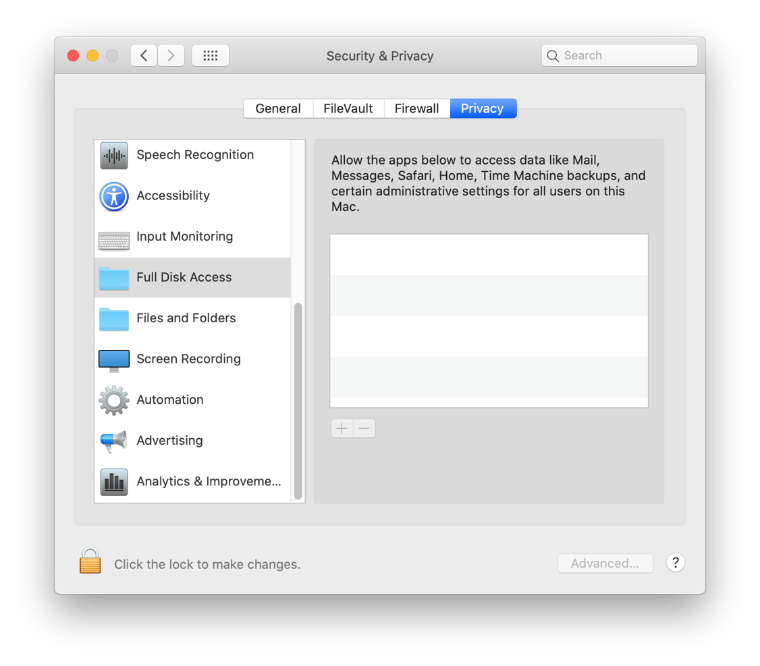Click the Input Monitoring keyboard icon
This screenshot has height=666, width=760.
(x=114, y=238)
